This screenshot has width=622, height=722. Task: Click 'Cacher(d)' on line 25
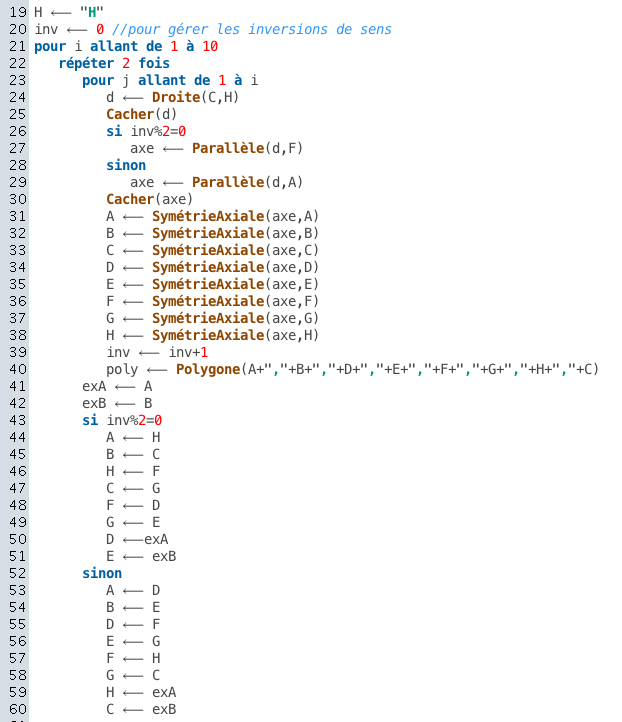point(141,114)
